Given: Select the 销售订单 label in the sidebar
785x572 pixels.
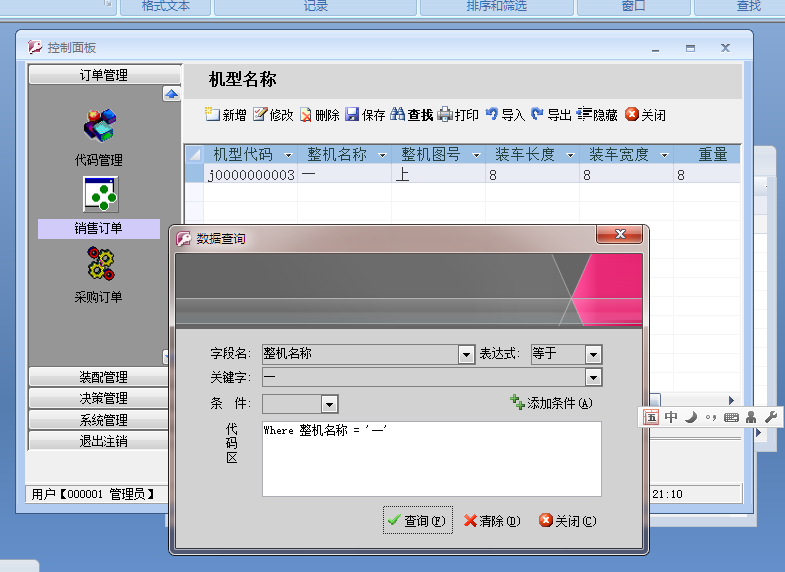Looking at the screenshot, I should click(99, 228).
